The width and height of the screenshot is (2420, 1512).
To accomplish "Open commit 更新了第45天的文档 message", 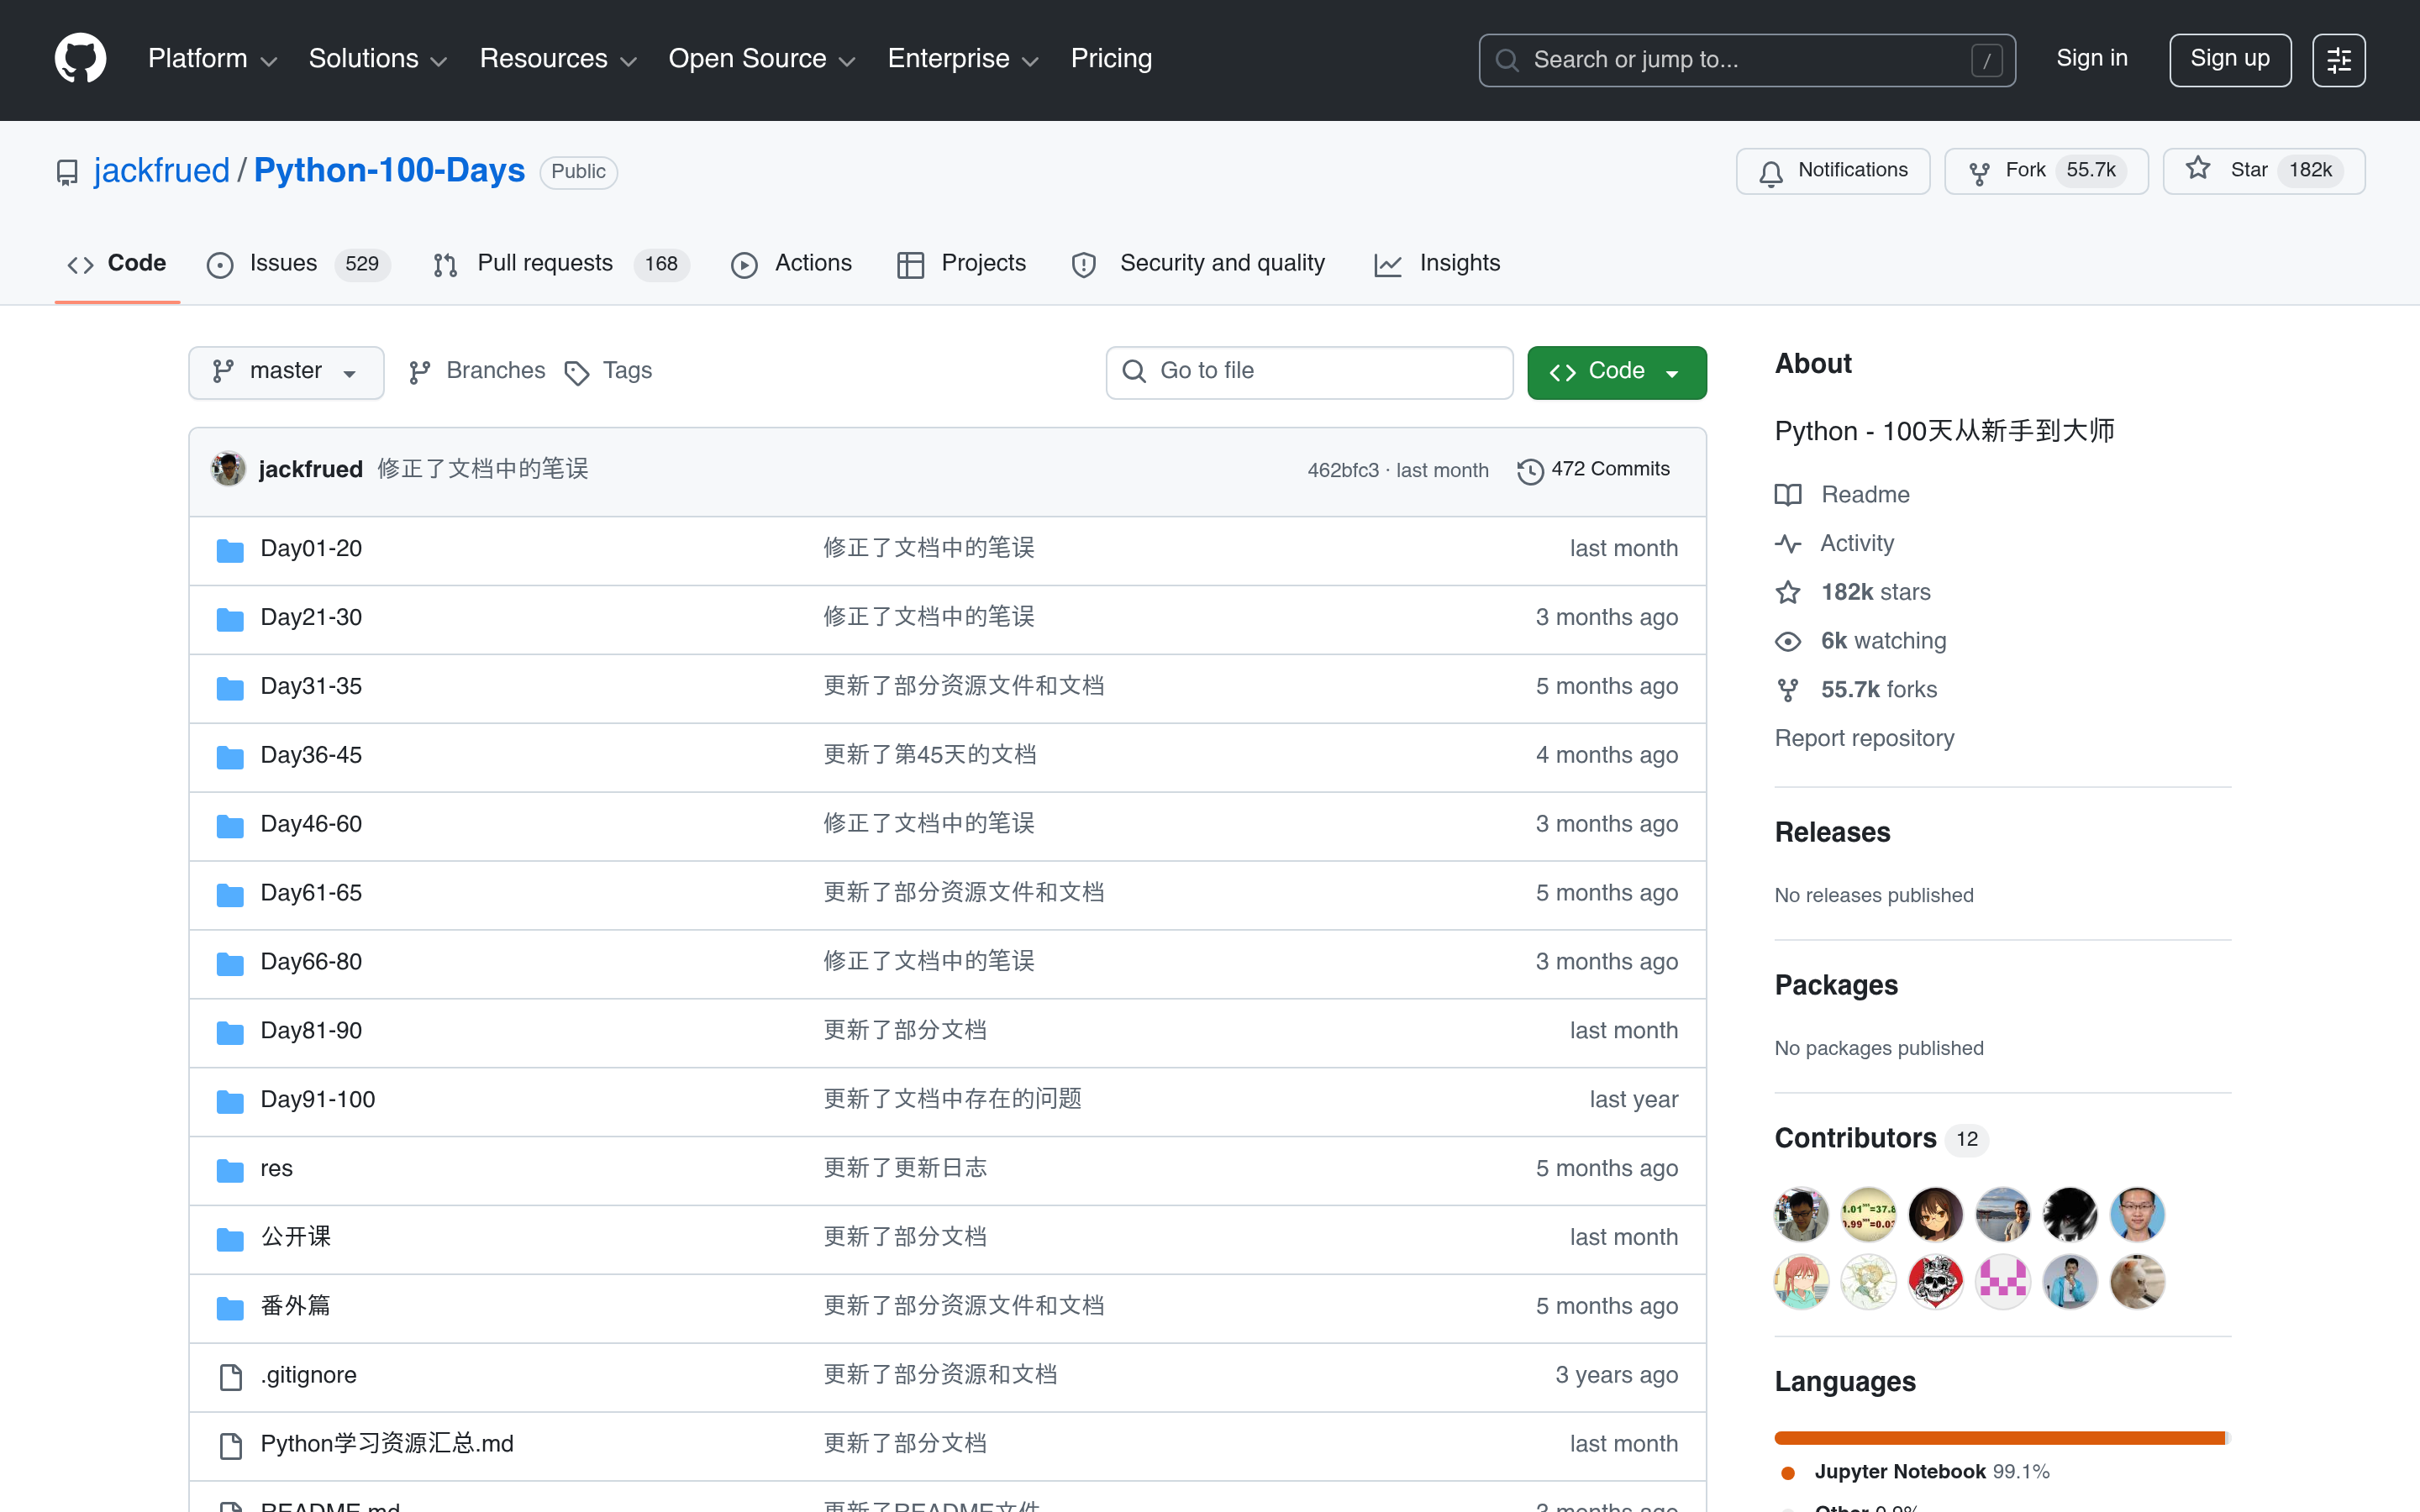I will 930,756.
